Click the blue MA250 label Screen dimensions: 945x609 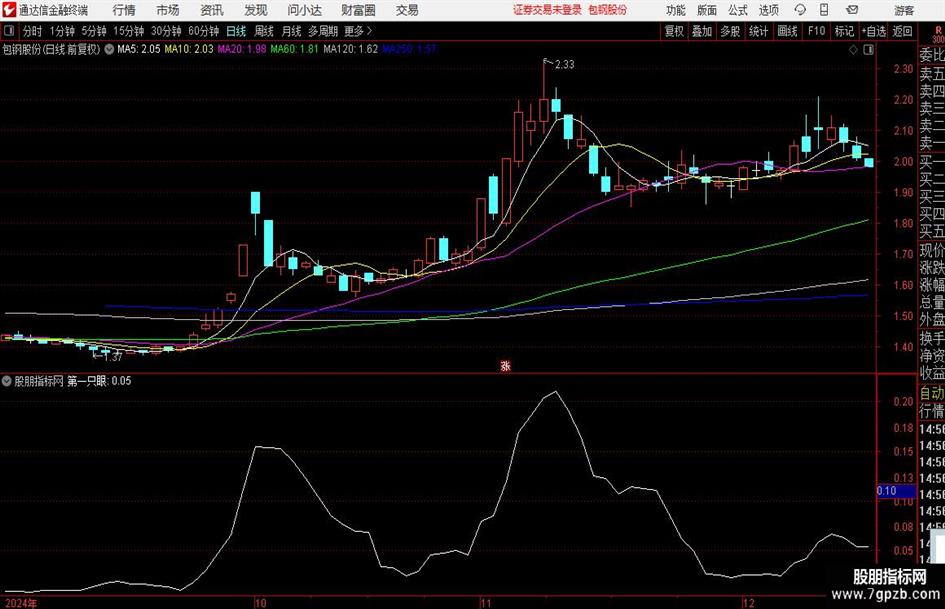point(409,49)
